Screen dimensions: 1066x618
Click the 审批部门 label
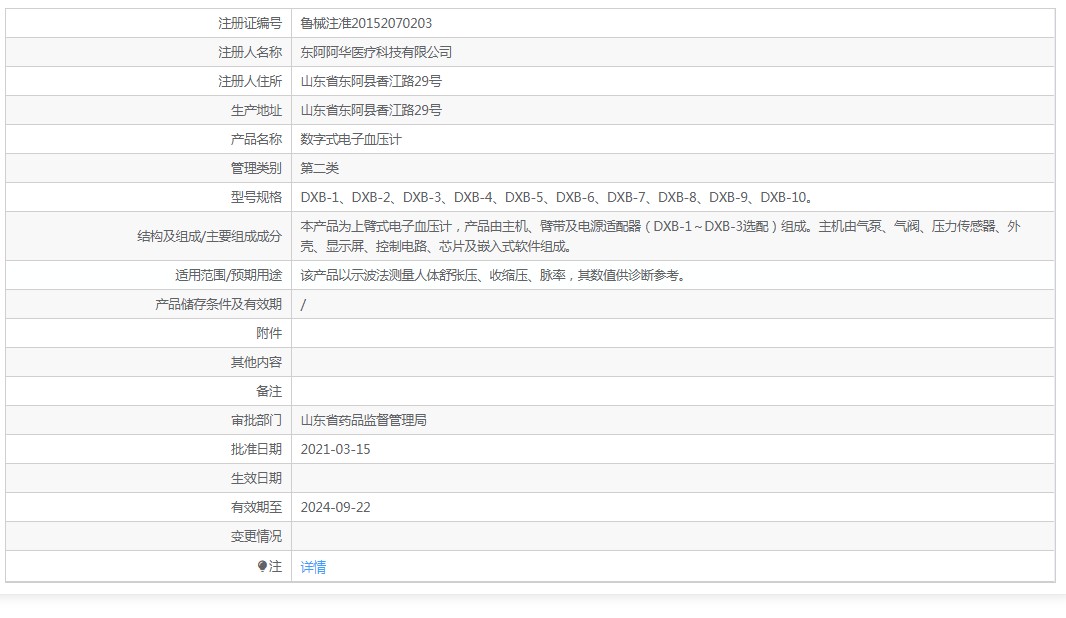(x=256, y=420)
